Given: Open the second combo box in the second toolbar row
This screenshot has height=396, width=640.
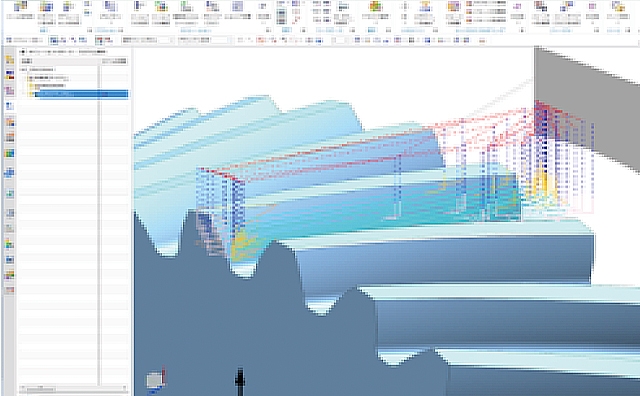Looking at the screenshot, I should pyautogui.click(x=203, y=40).
